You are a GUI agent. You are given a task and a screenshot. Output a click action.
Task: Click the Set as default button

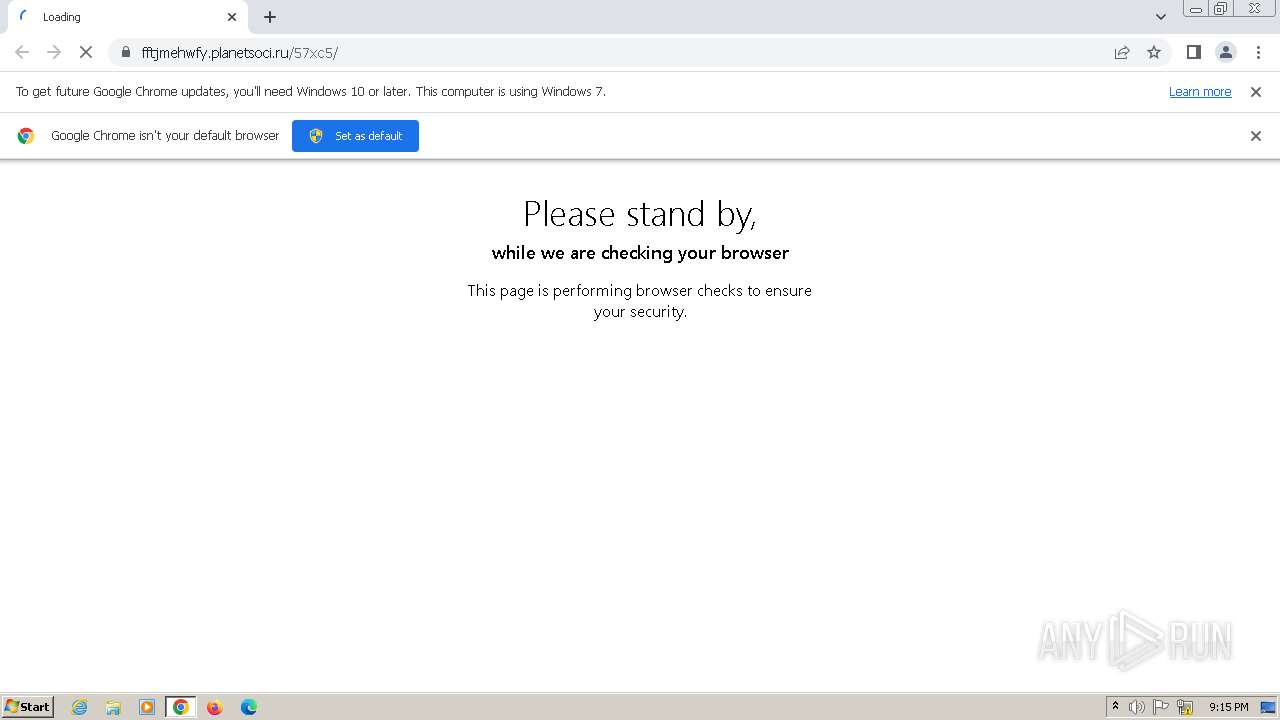click(x=355, y=136)
